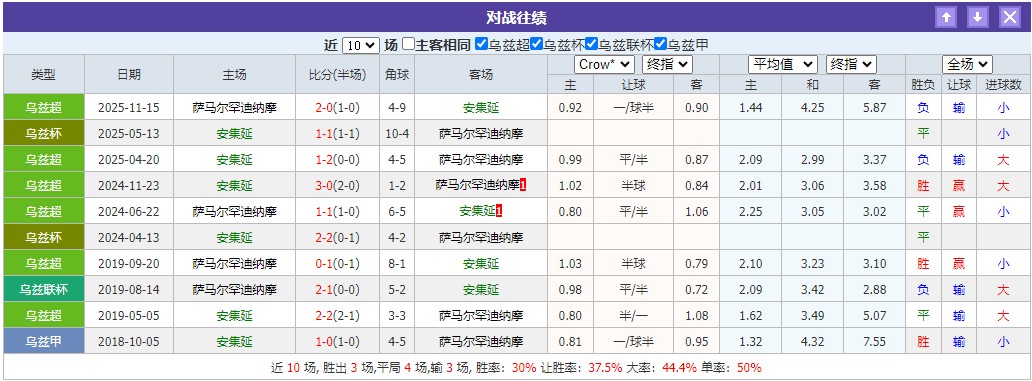Click corner count 8-1 in 2019-09-20 row

pyautogui.click(x=397, y=264)
